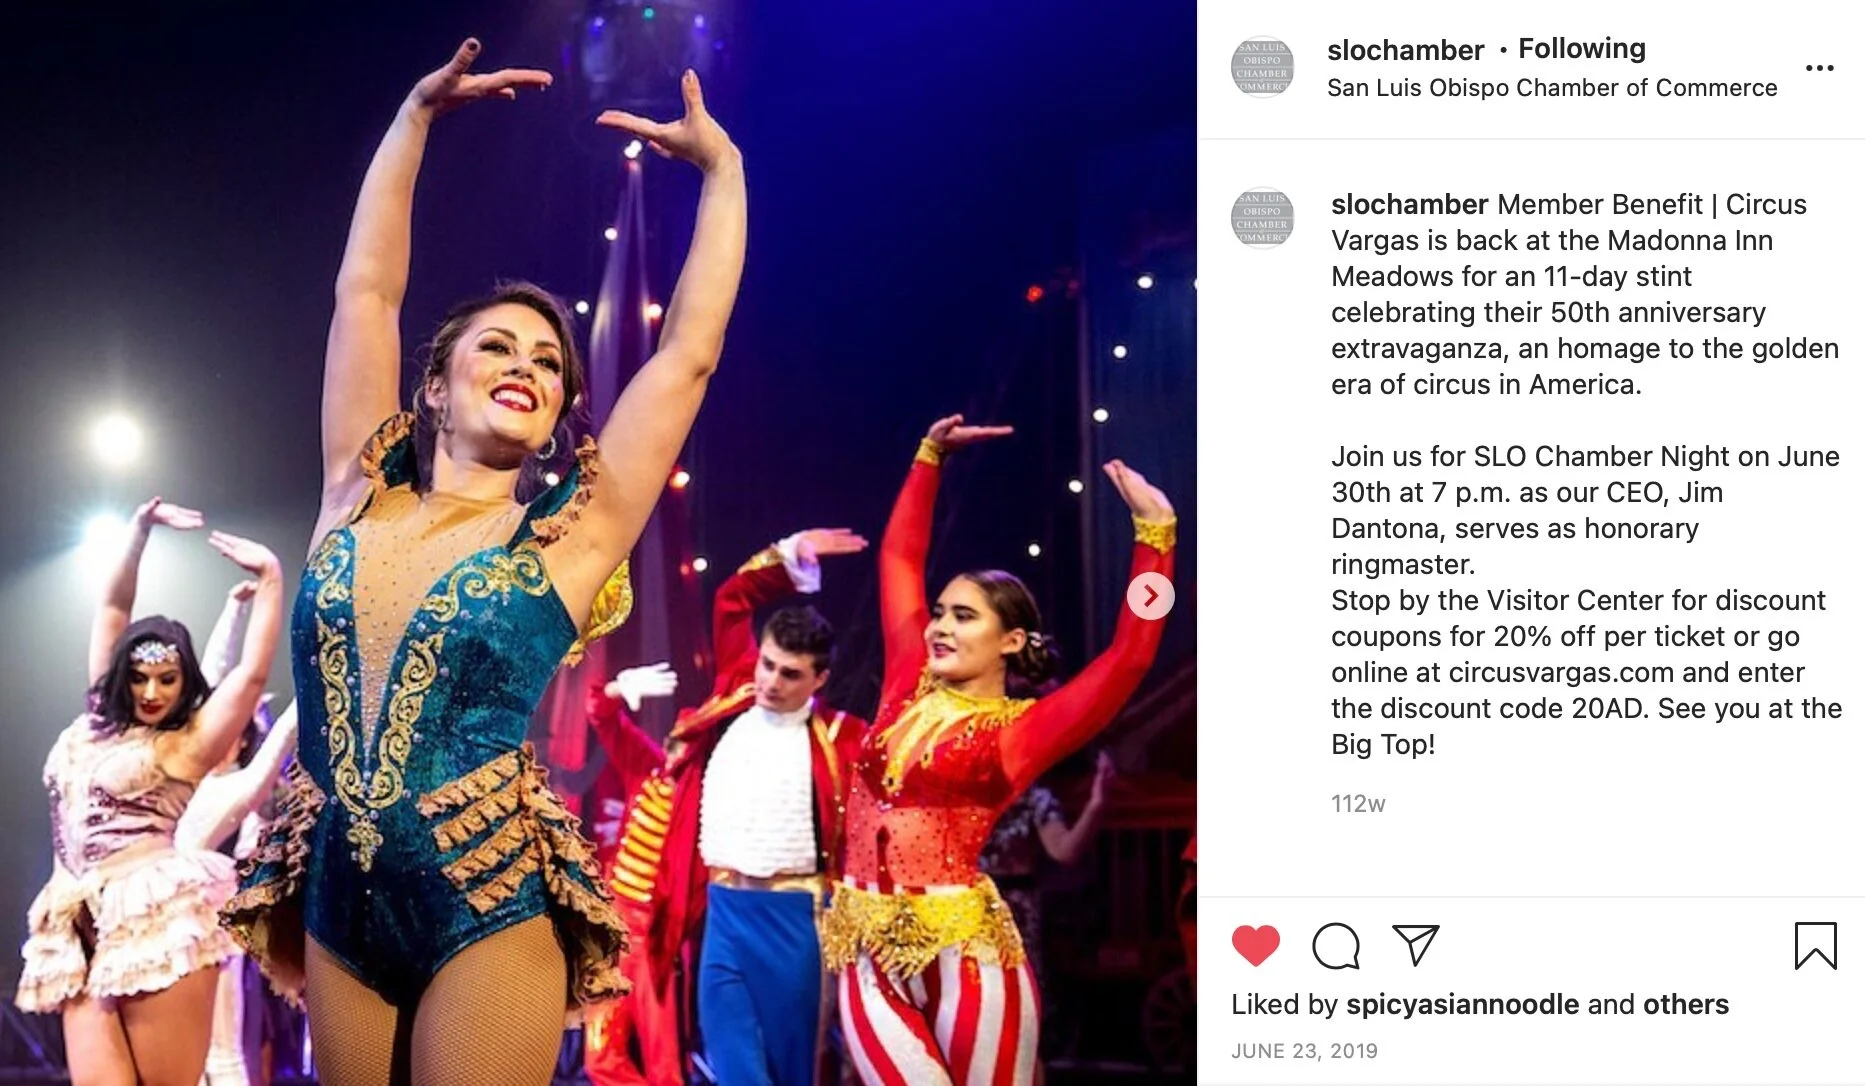This screenshot has height=1086, width=1865.
Task: View the others who liked post
Action: 1686,1004
